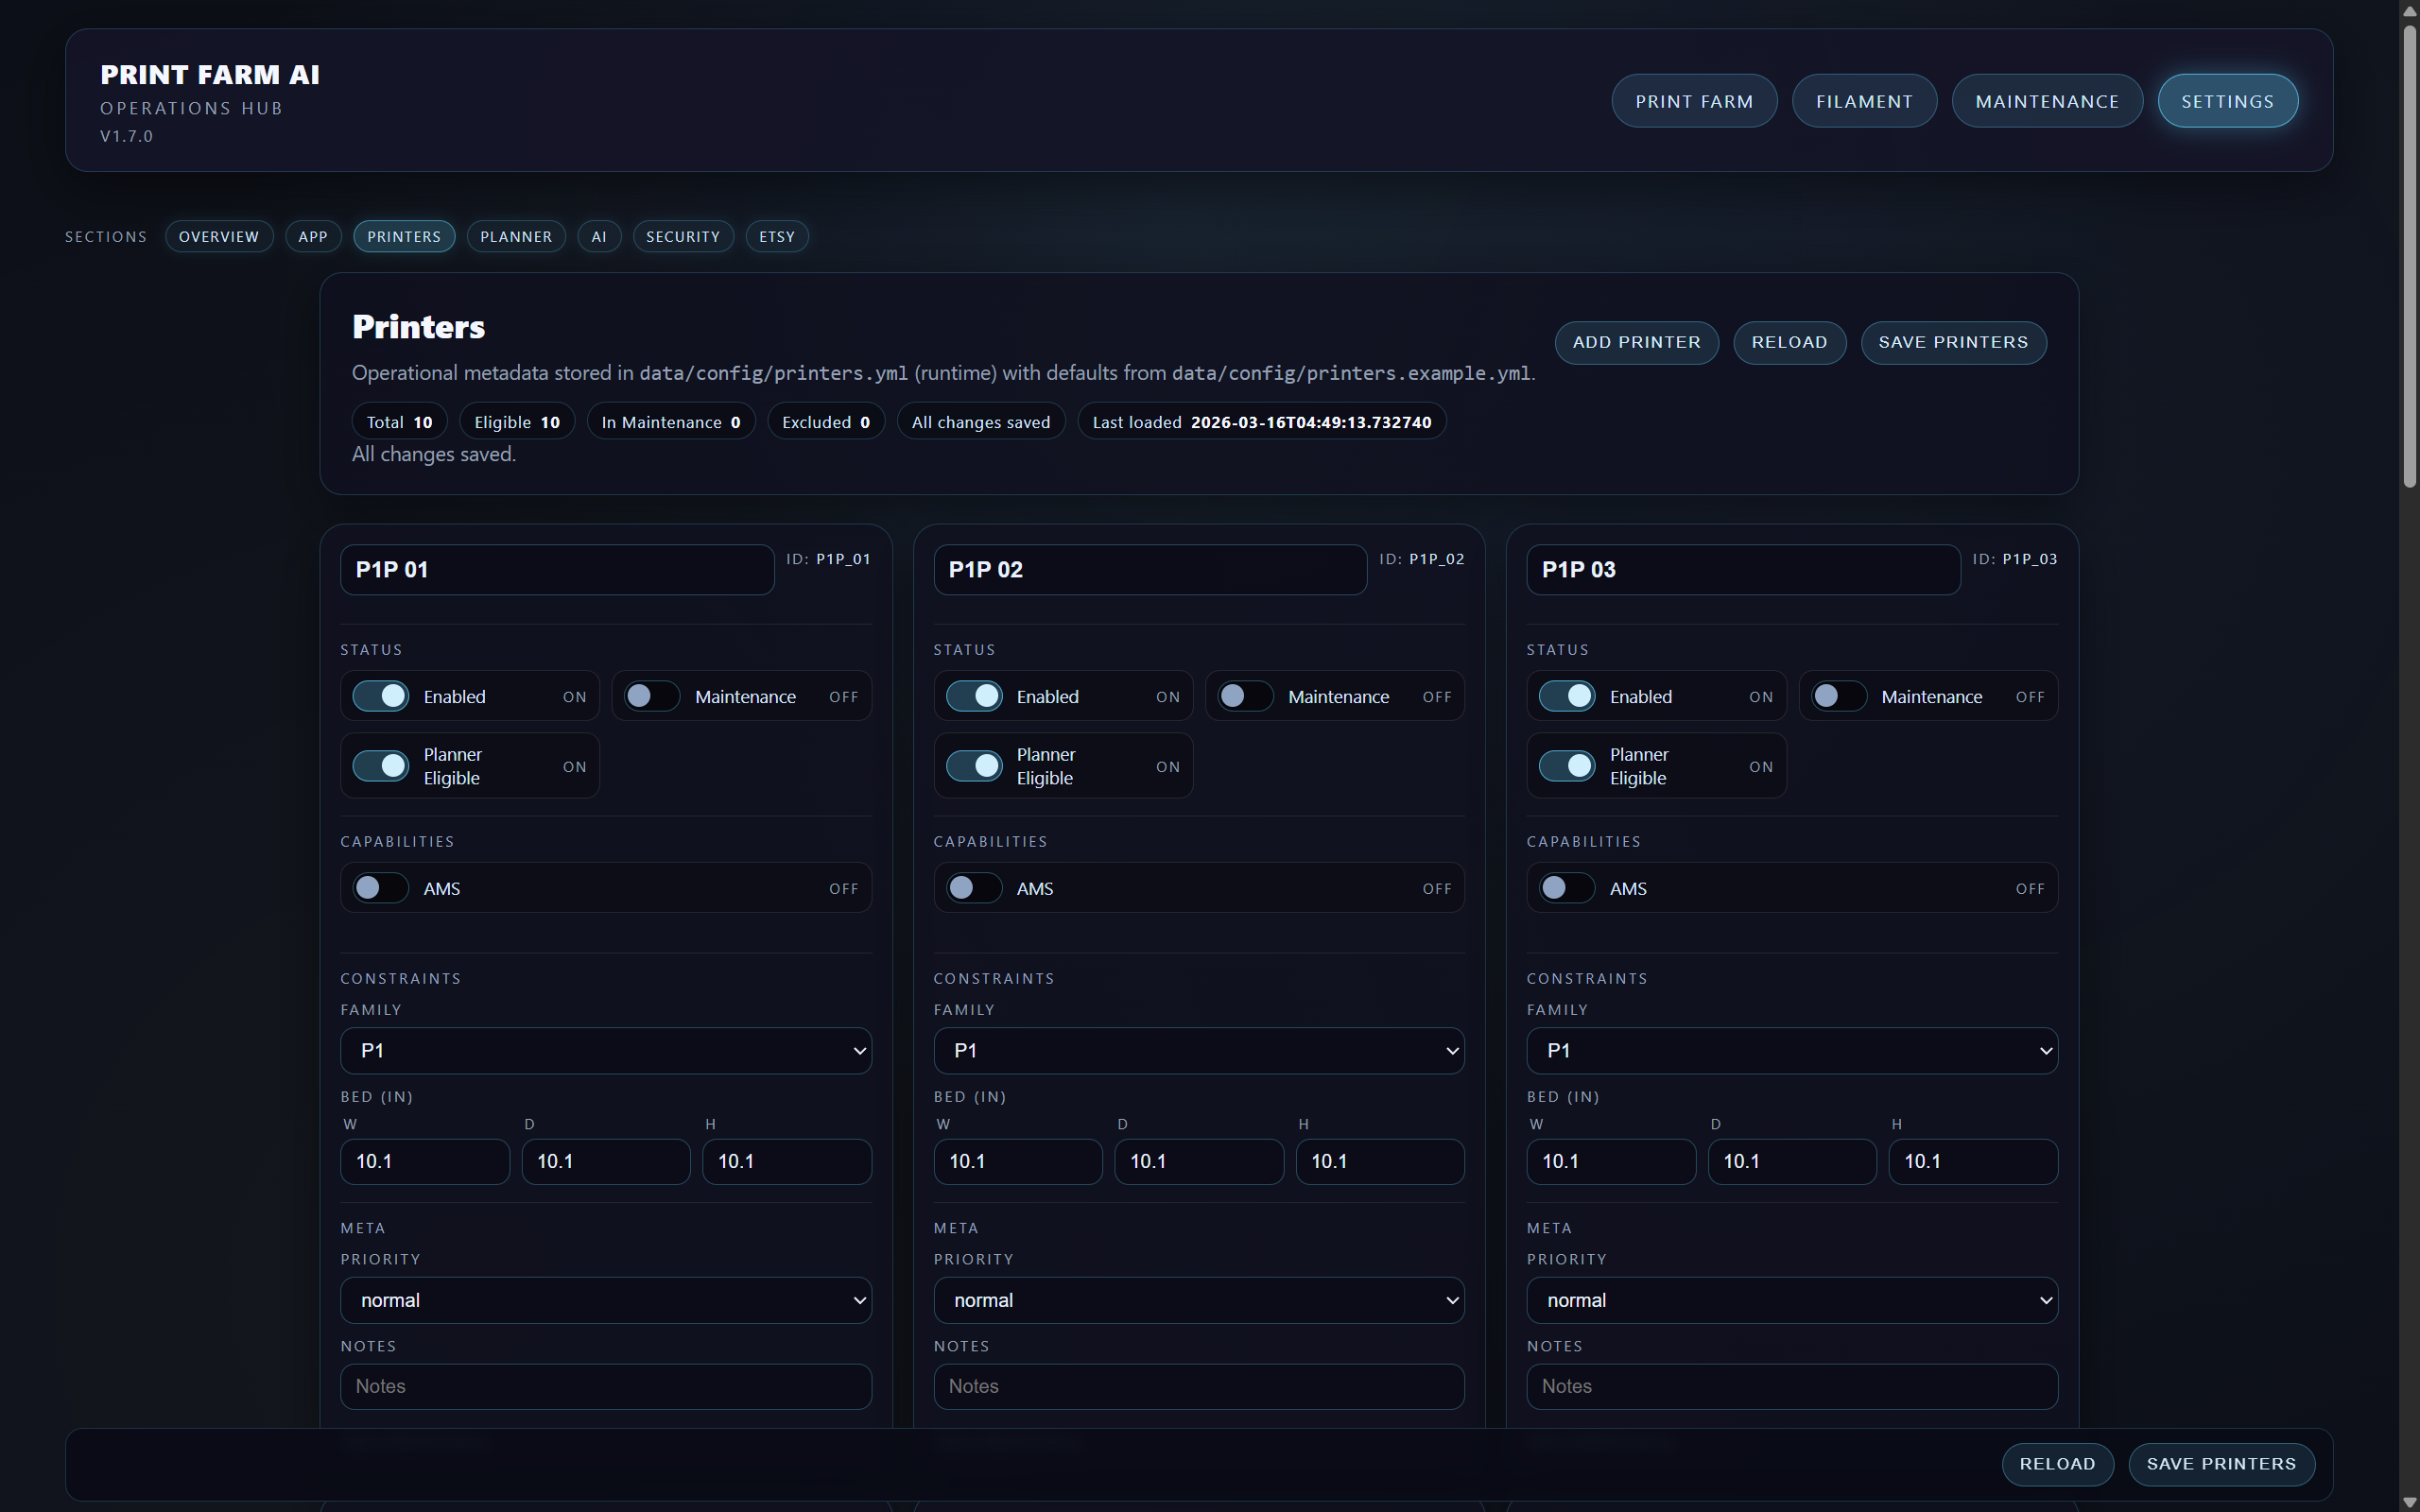Navigate to the FILAMENT page
Viewport: 2420px width, 1512px height.
(1864, 100)
